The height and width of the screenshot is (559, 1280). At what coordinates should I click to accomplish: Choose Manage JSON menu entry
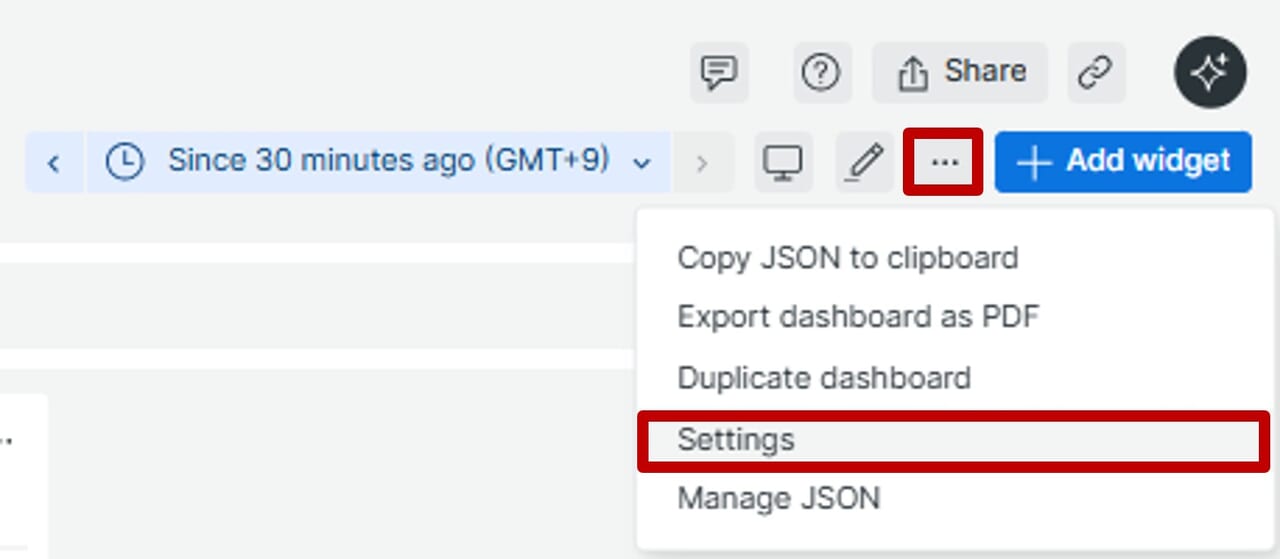(x=778, y=498)
